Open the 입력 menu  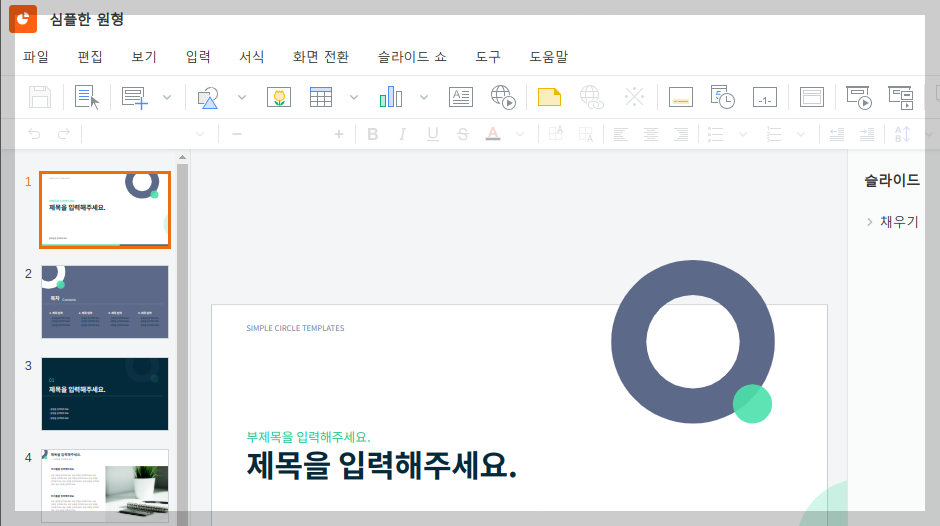198,56
